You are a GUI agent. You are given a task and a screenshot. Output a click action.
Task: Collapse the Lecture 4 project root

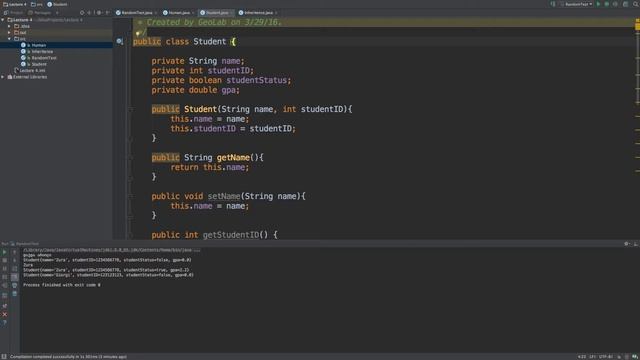pyautogui.click(x=3, y=20)
